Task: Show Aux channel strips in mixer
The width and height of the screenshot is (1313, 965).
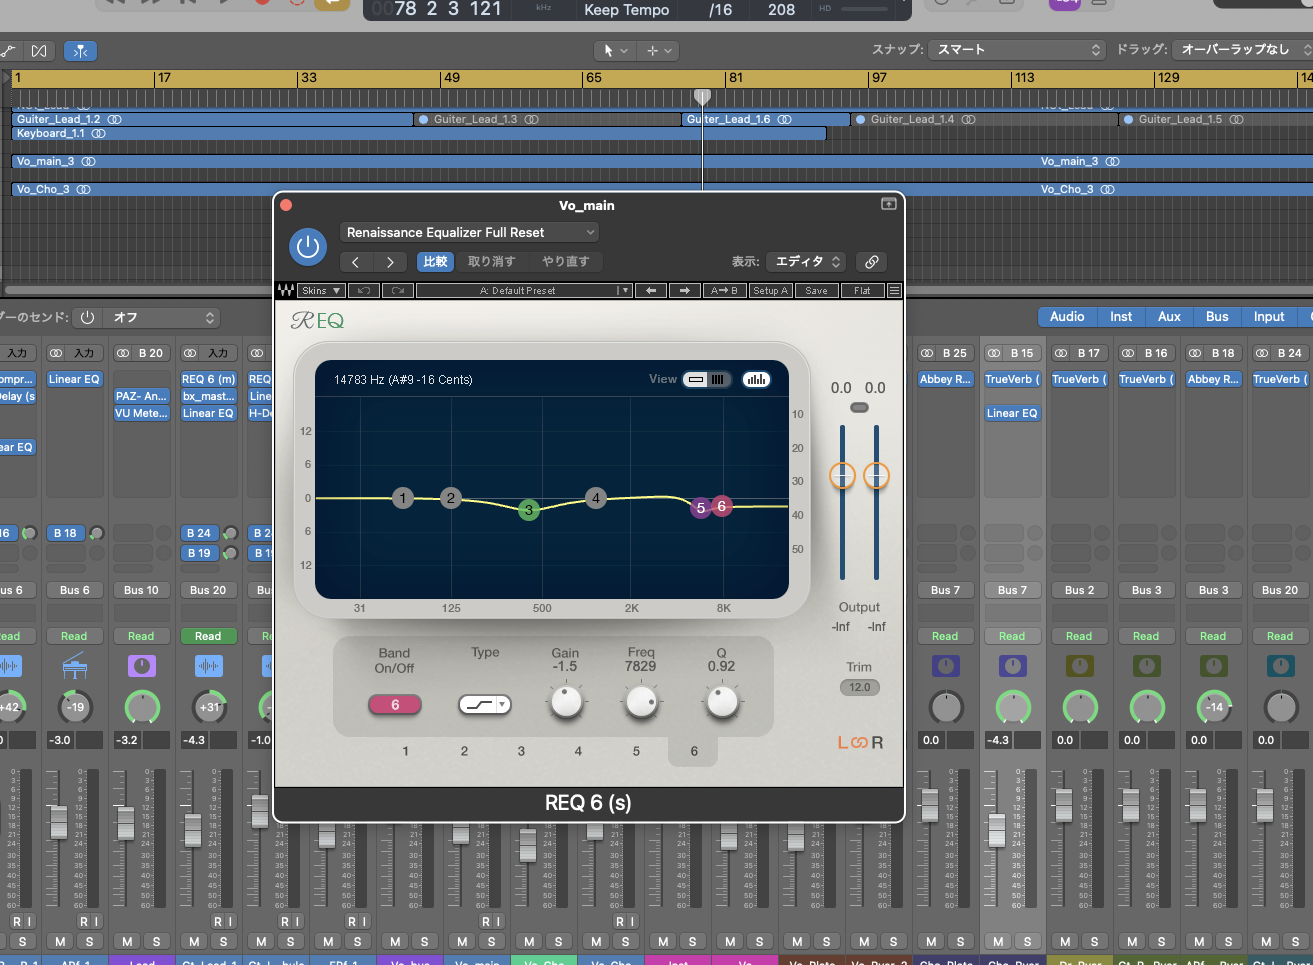Action: coord(1169,317)
